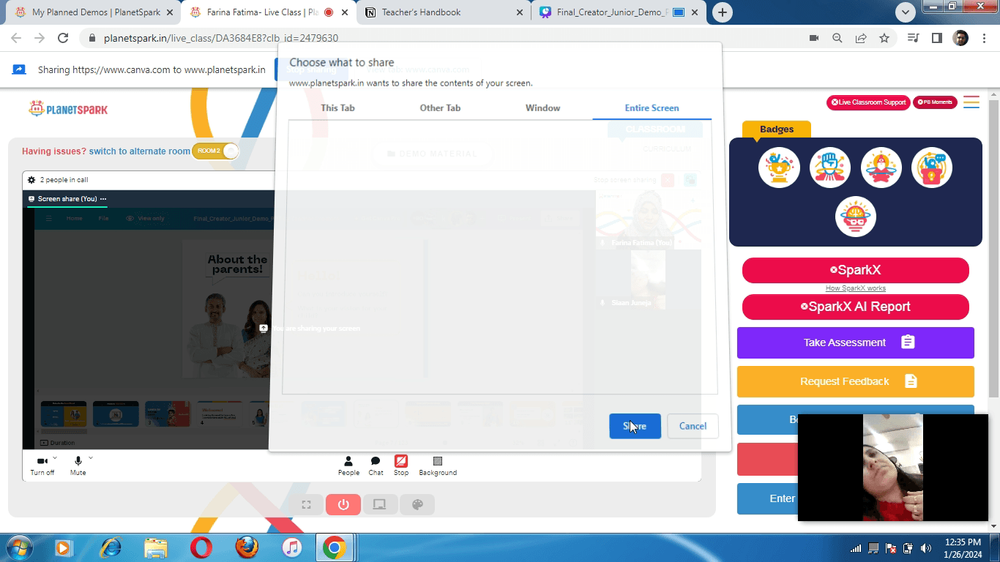Open PS Moments button
This screenshot has height=562, width=1000.
pos(935,102)
